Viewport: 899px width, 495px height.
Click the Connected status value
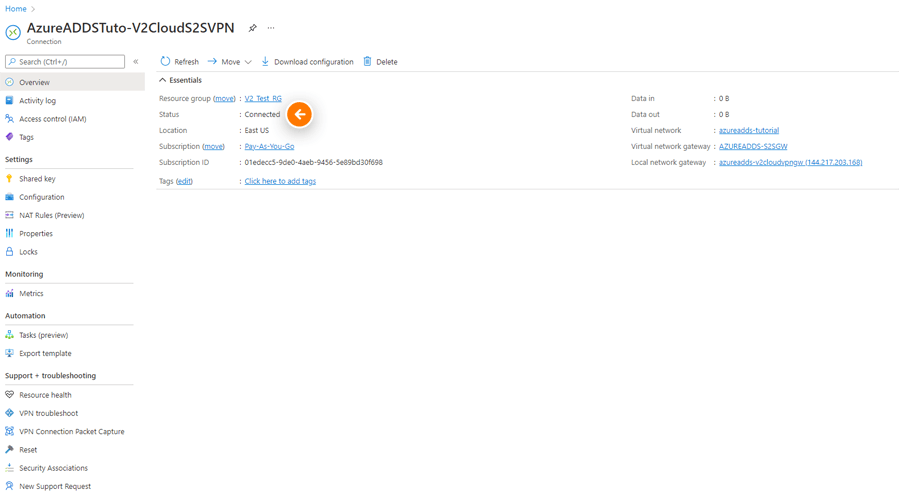(263, 114)
